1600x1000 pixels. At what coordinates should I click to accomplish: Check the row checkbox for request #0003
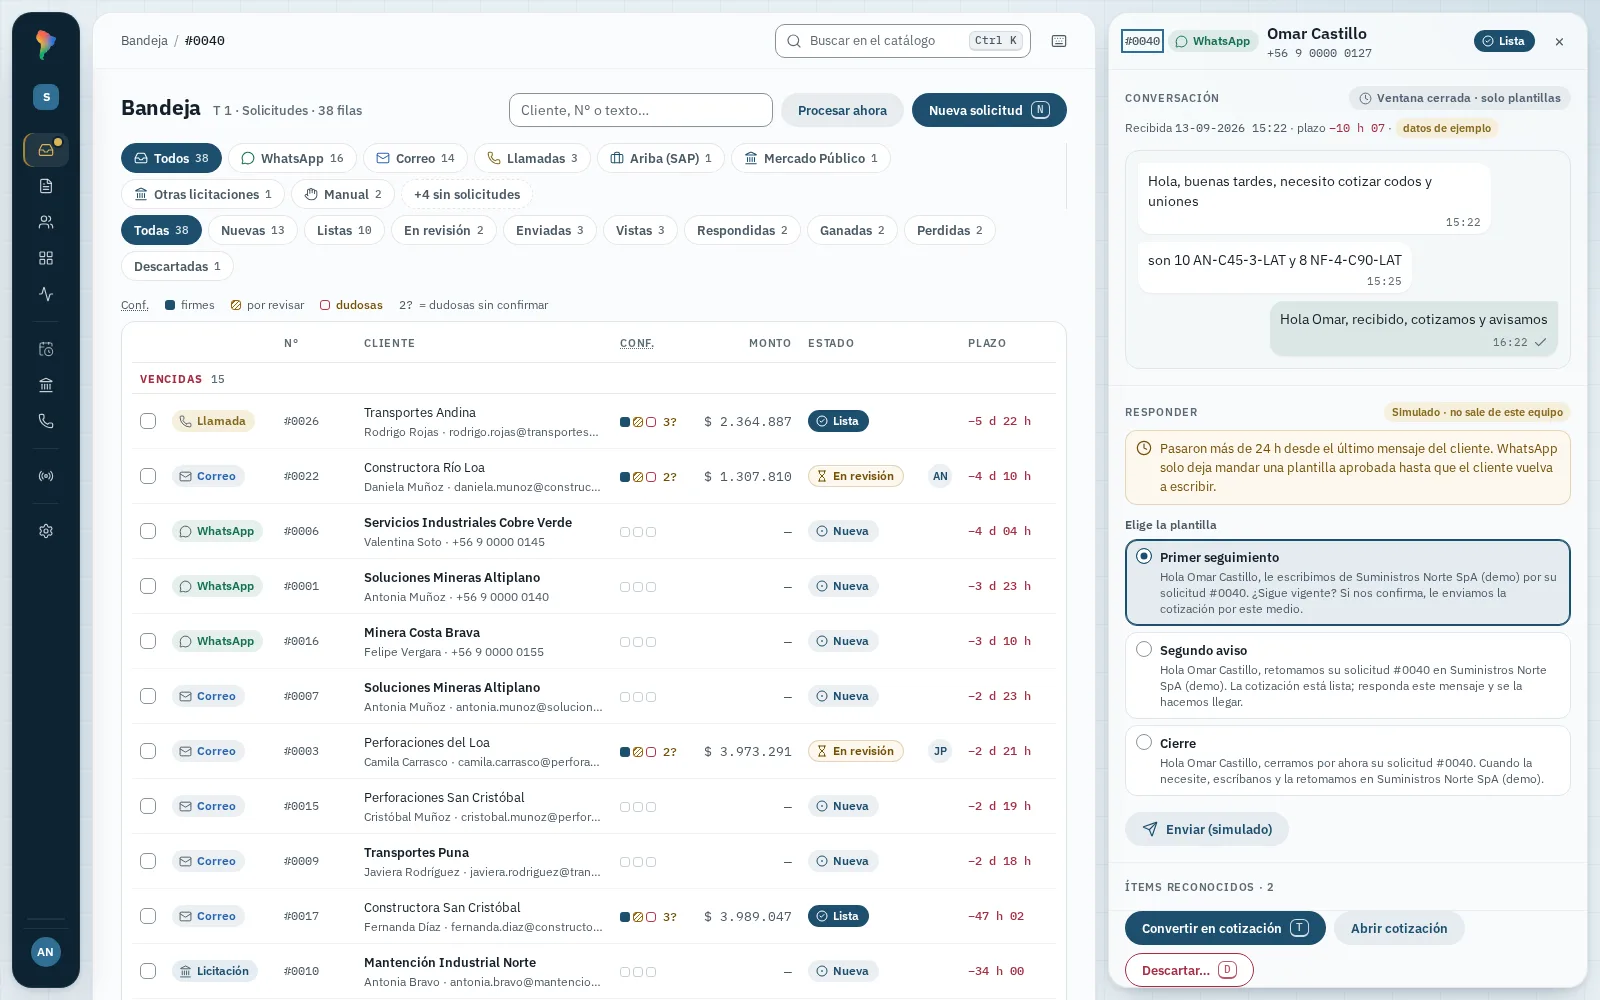[148, 751]
